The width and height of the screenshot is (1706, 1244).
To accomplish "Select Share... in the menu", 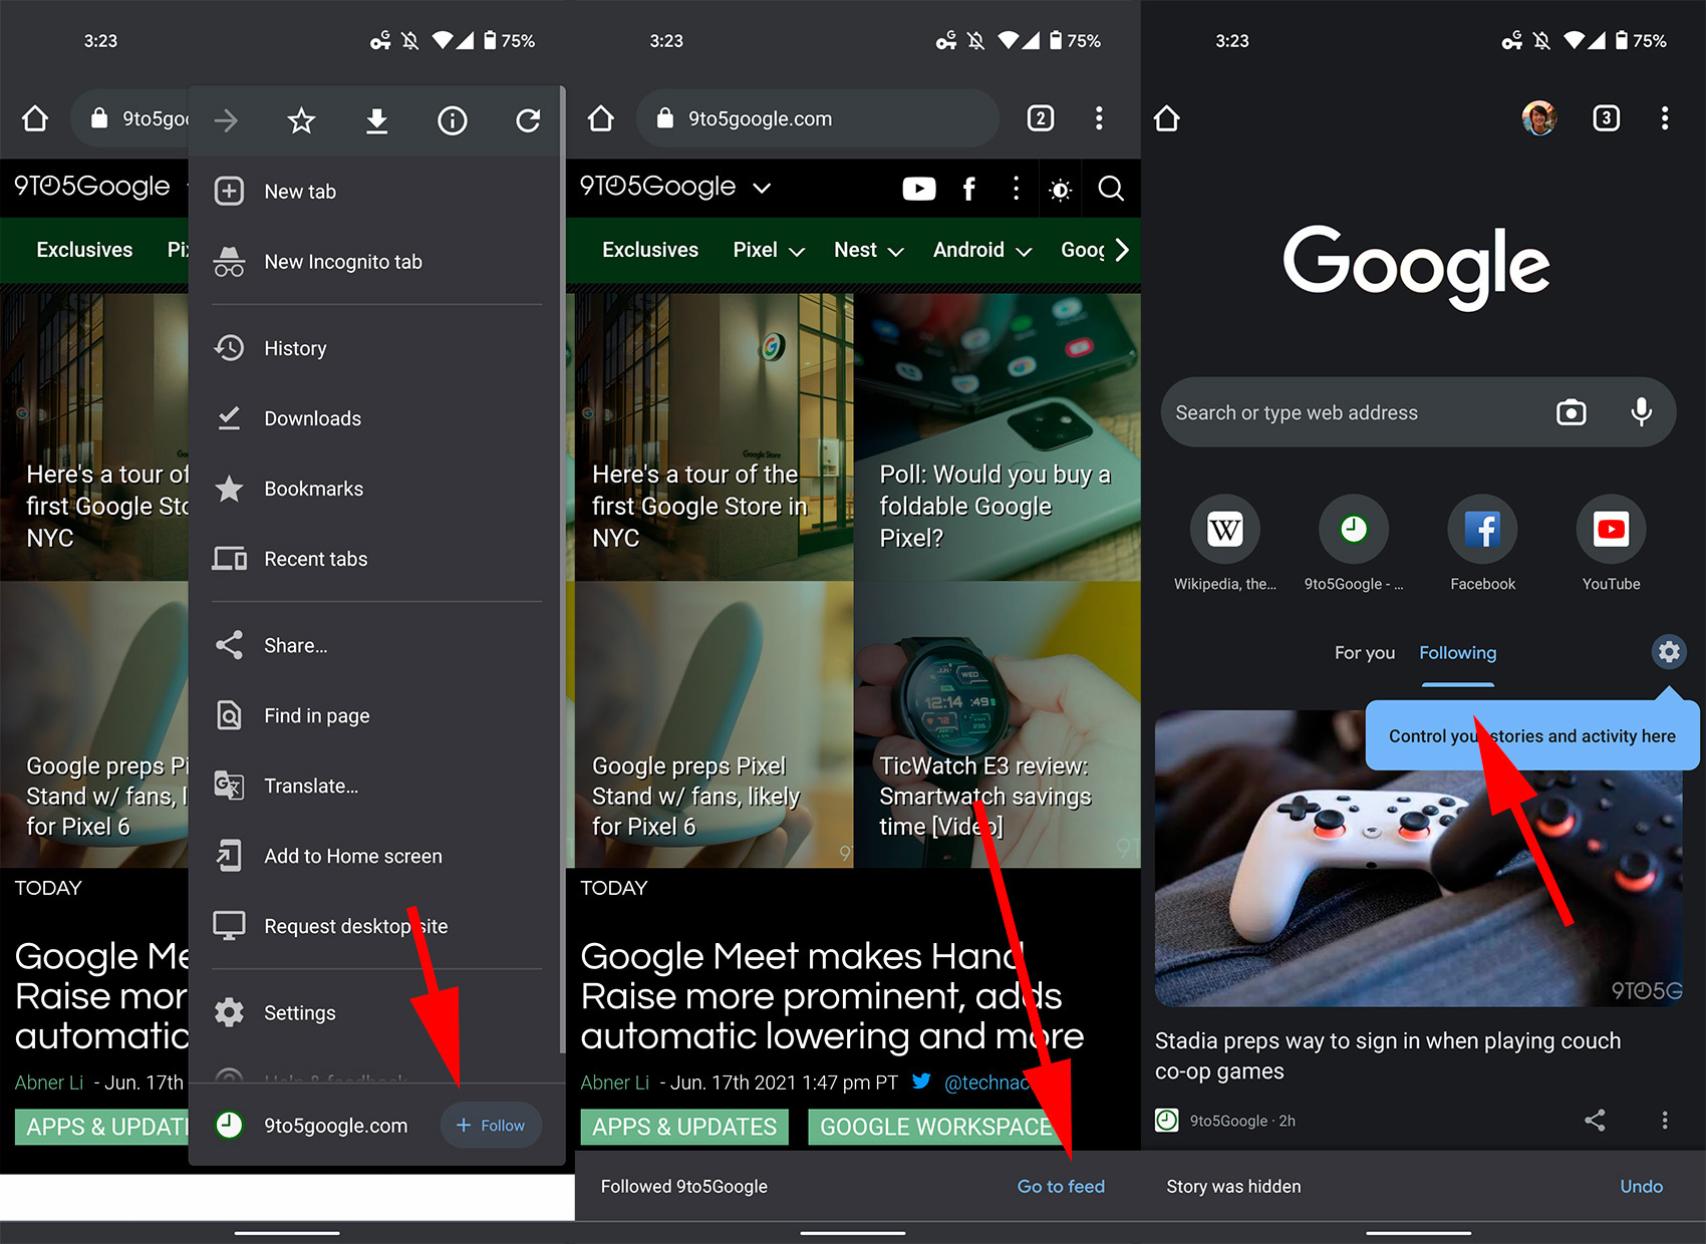I will 377,645.
